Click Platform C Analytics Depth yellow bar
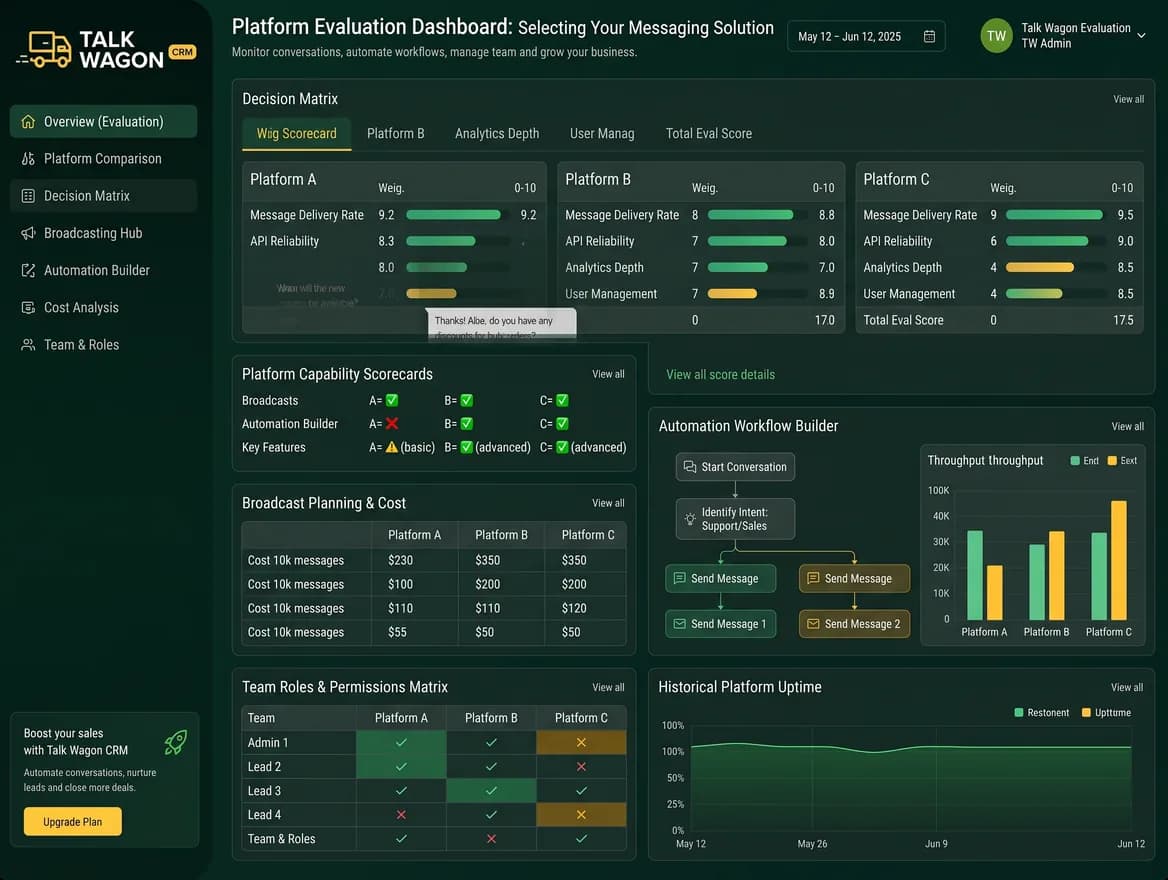Viewport: 1168px width, 880px height. click(1039, 268)
